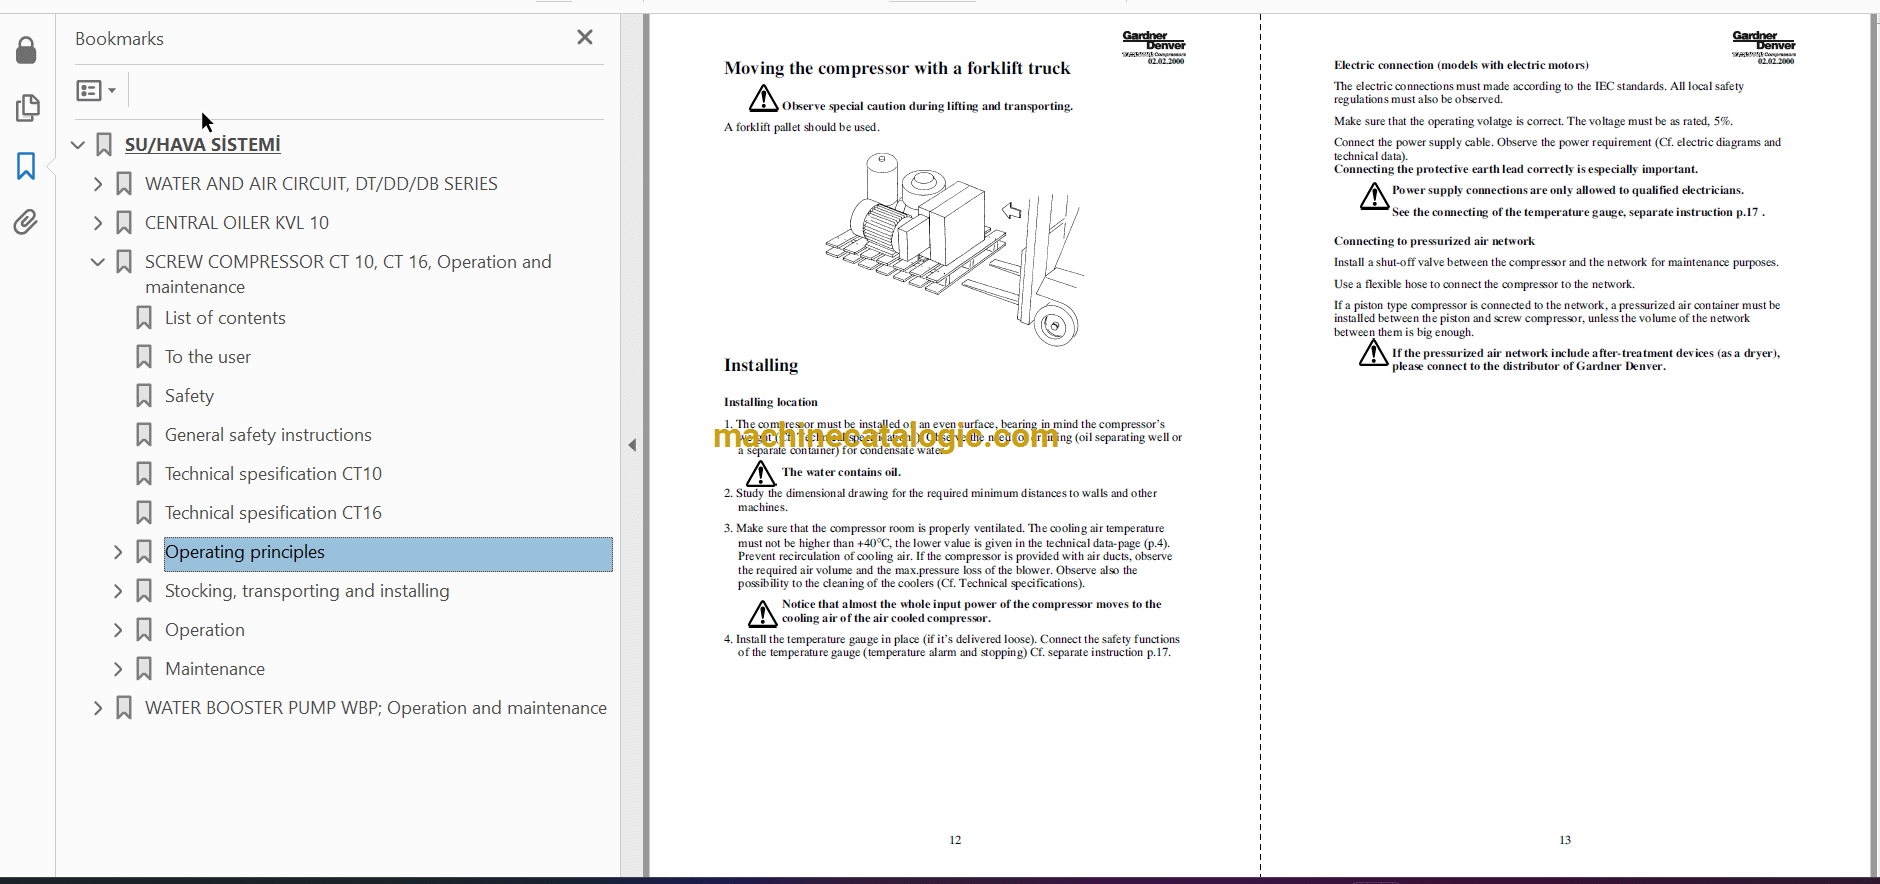Go to CENTRAL OILER KVL 10 bookmark
Image resolution: width=1880 pixels, height=884 pixels.
click(x=237, y=223)
